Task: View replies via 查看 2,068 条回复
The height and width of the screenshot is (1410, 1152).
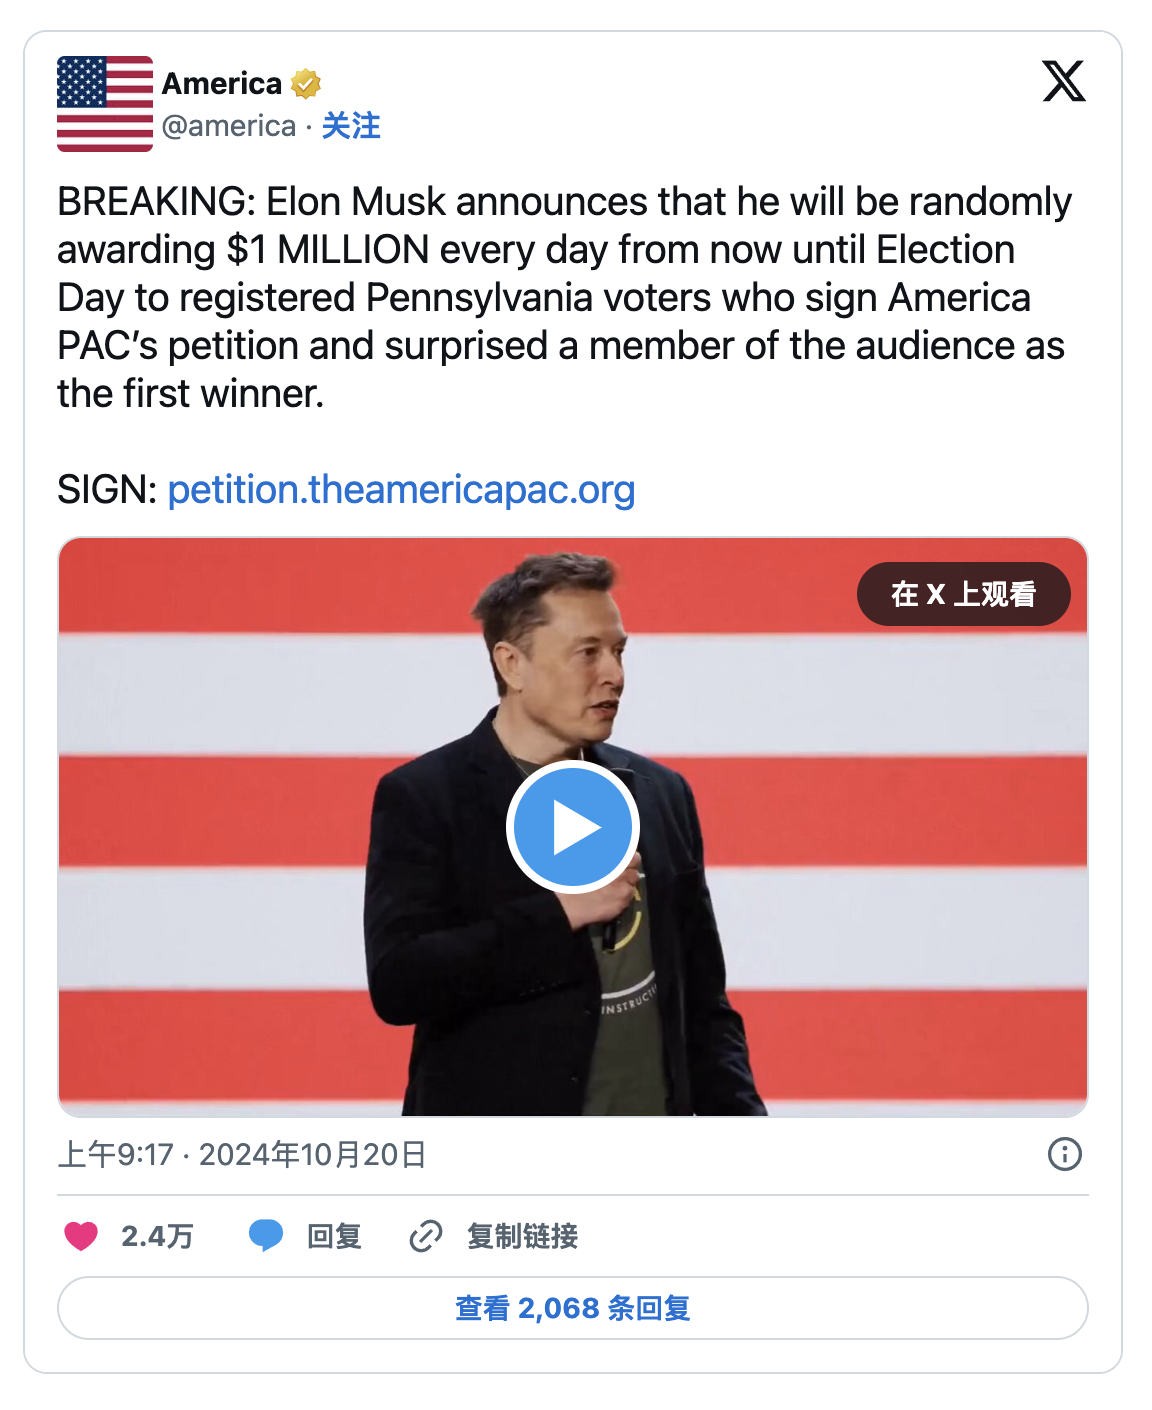Action: pos(573,1308)
